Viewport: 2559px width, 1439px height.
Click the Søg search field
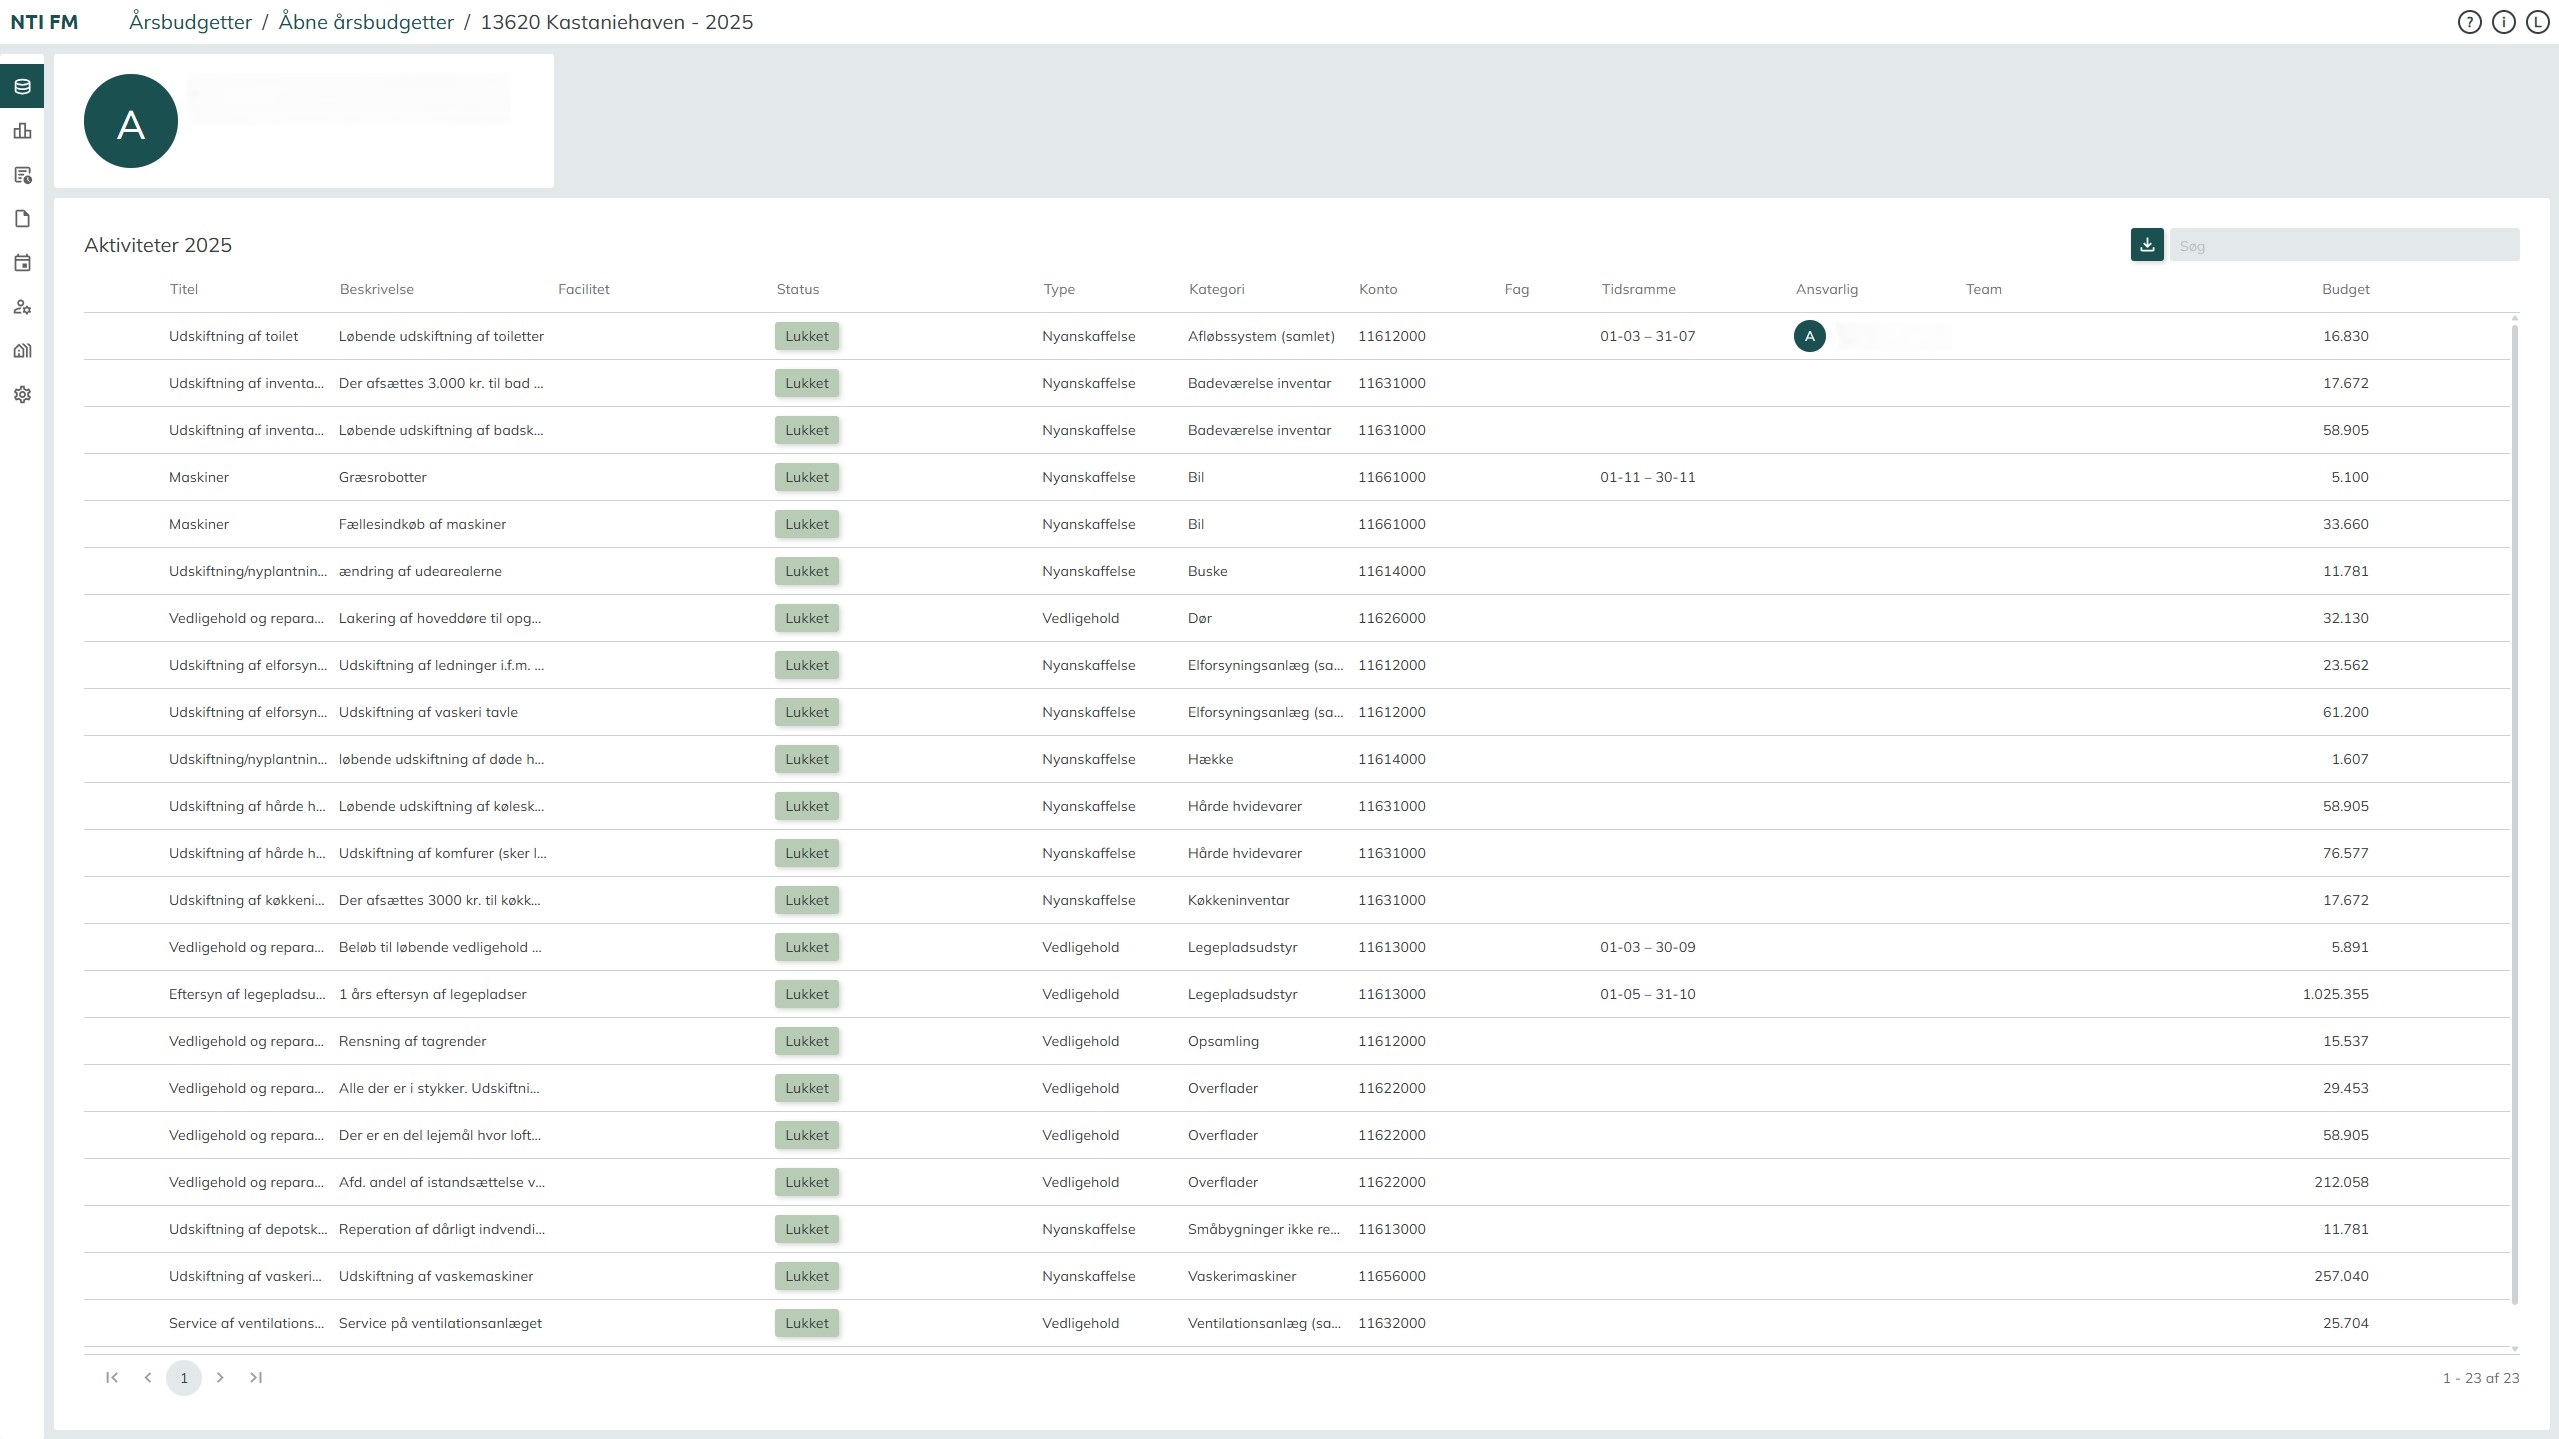click(x=2343, y=245)
